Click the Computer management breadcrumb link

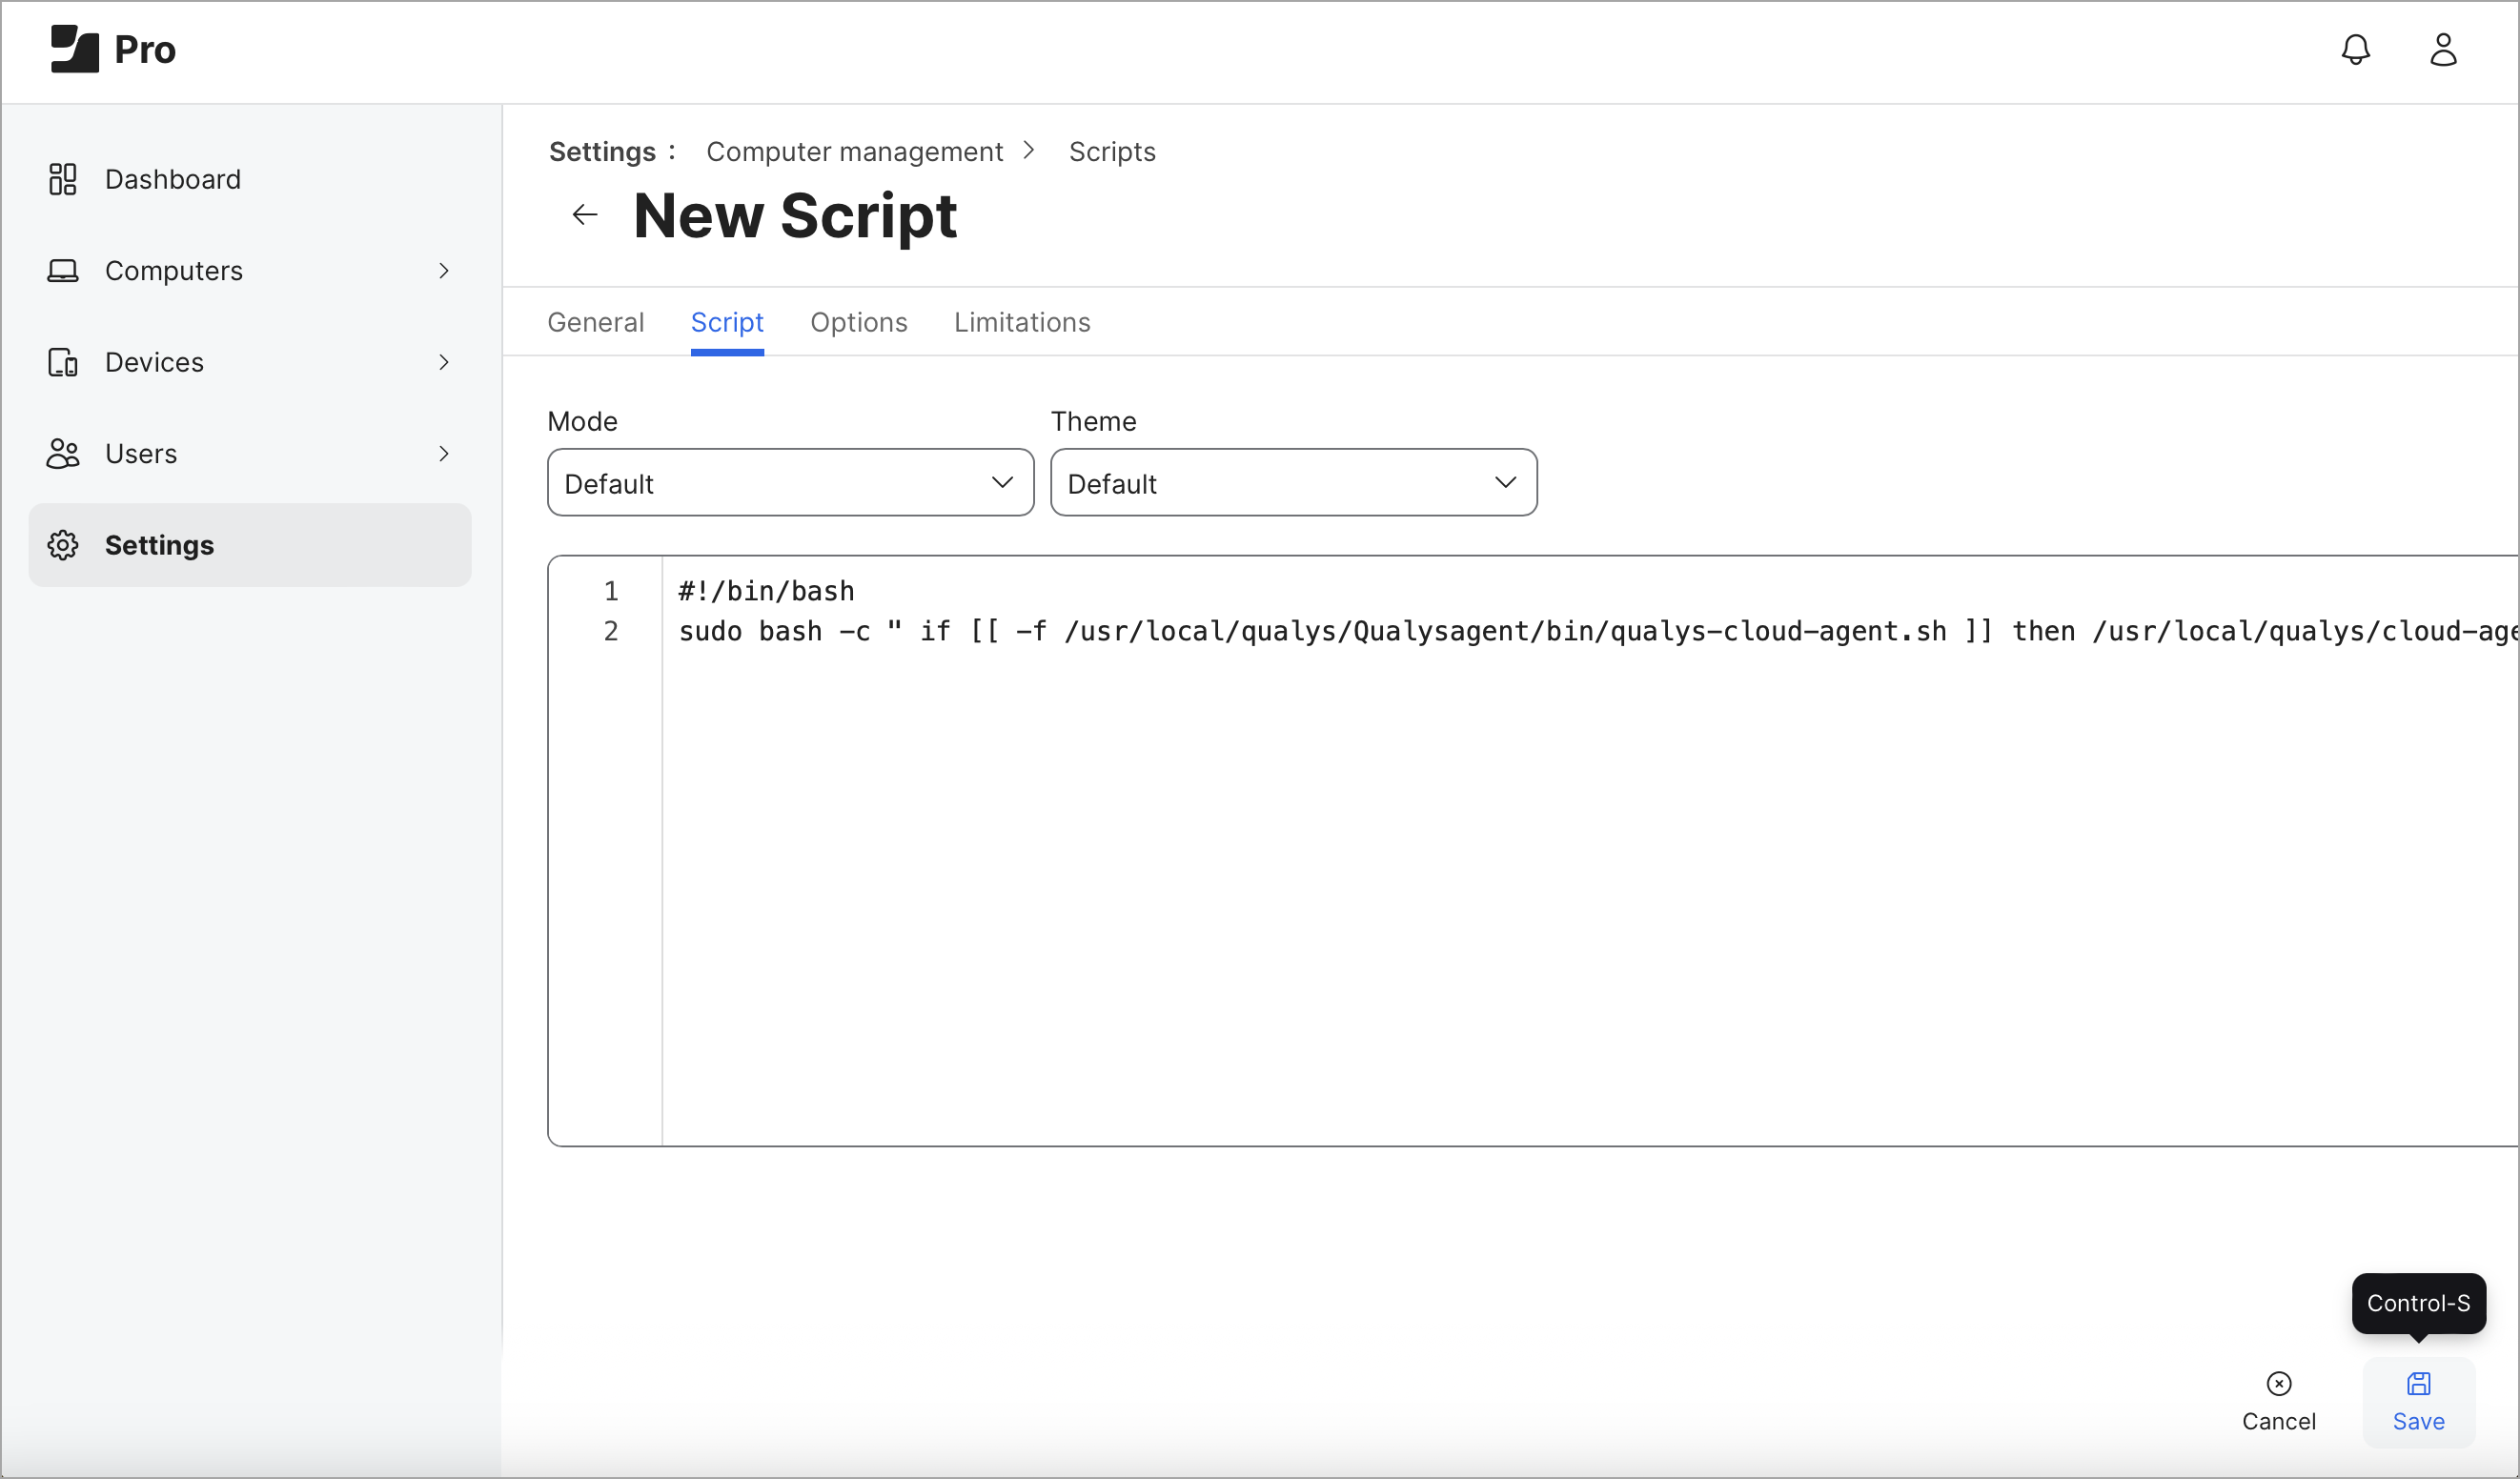pyautogui.click(x=855, y=151)
